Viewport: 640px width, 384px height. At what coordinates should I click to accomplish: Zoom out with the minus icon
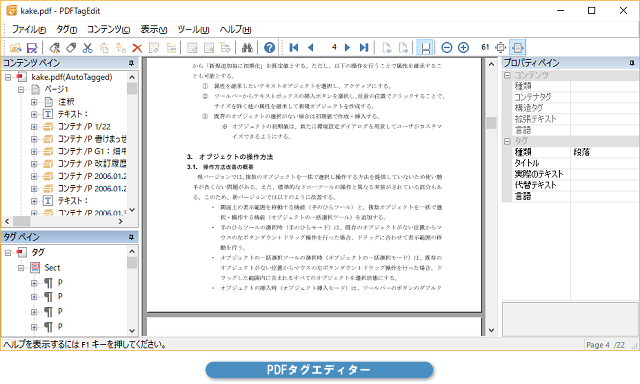(x=447, y=48)
